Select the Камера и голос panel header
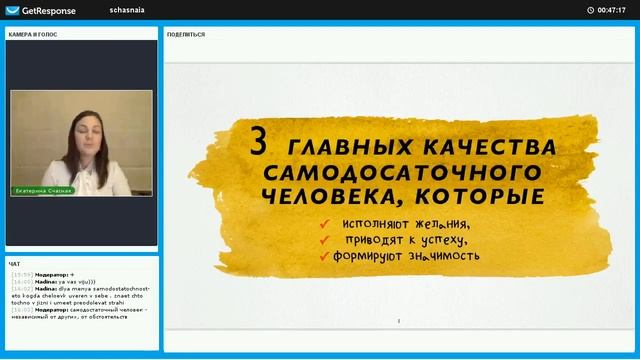The height and width of the screenshot is (360, 640). 33,35
